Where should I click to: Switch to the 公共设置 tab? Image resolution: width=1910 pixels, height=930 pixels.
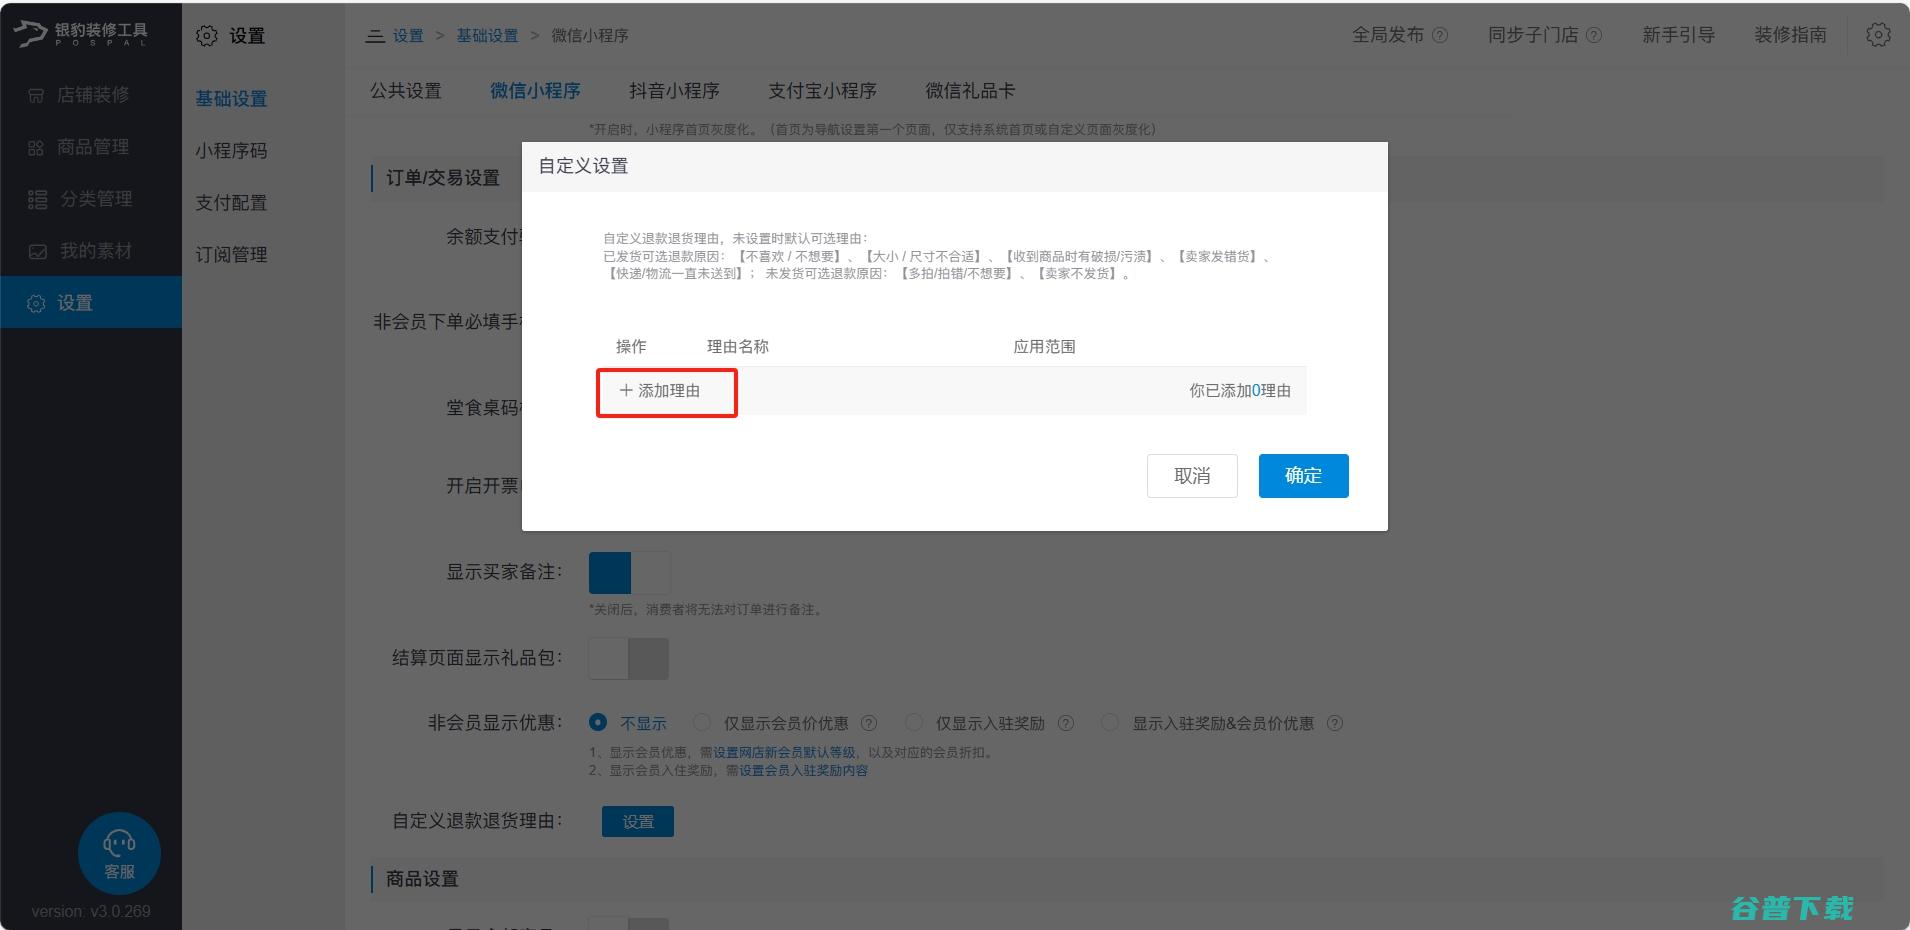[406, 91]
